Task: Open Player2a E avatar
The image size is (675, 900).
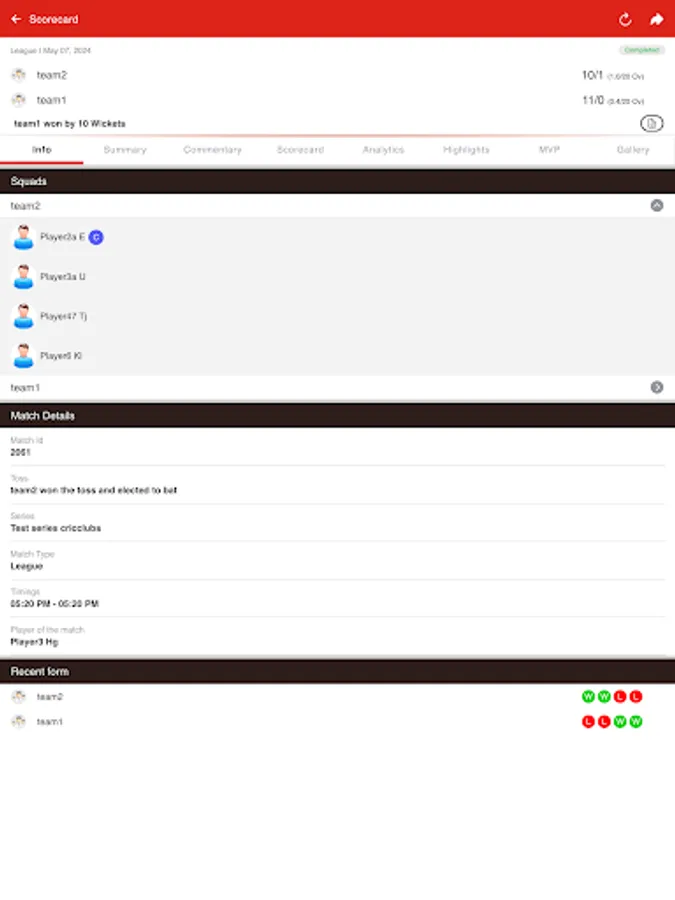Action: pyautogui.click(x=24, y=237)
